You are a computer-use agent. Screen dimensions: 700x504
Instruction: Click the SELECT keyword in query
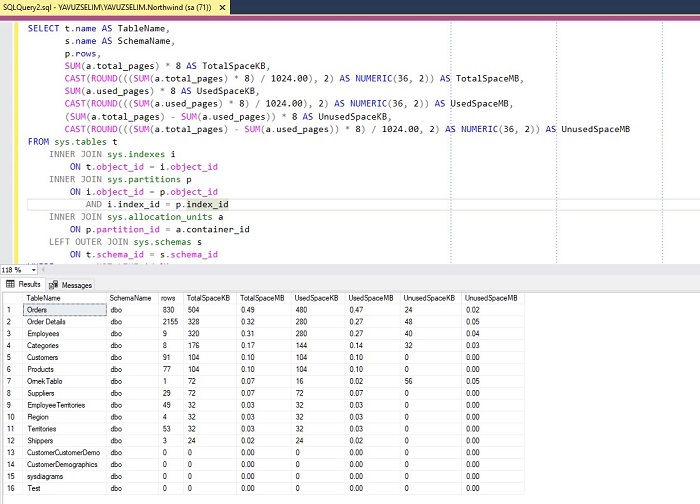(43, 29)
